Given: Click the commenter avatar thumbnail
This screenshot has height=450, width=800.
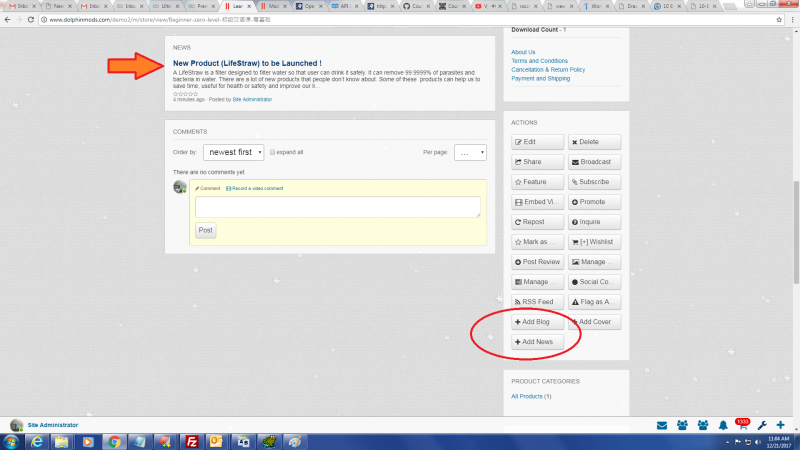Looking at the screenshot, I should (180, 187).
